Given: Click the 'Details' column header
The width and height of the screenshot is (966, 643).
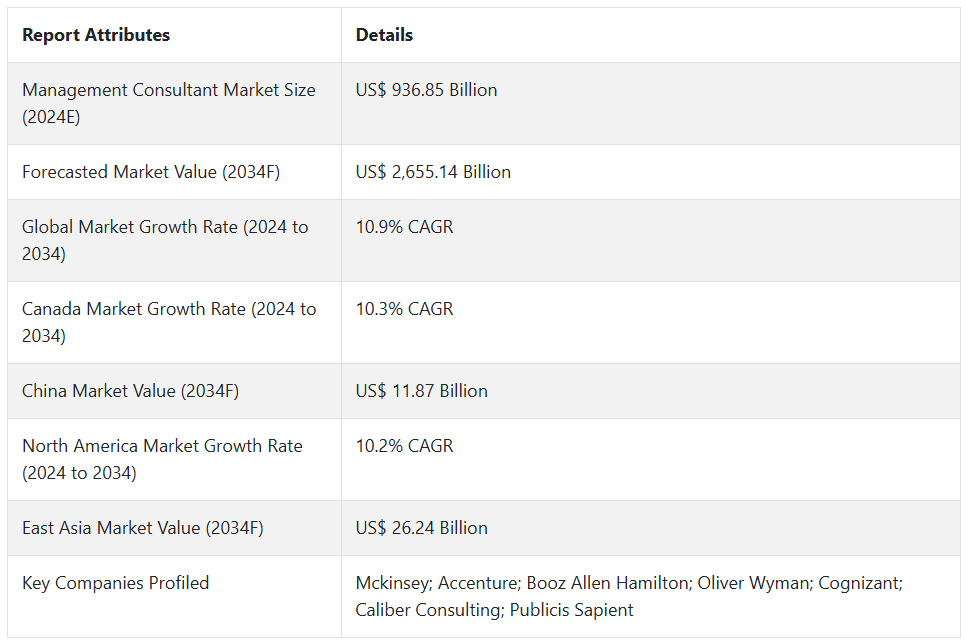Looking at the screenshot, I should click(384, 35).
